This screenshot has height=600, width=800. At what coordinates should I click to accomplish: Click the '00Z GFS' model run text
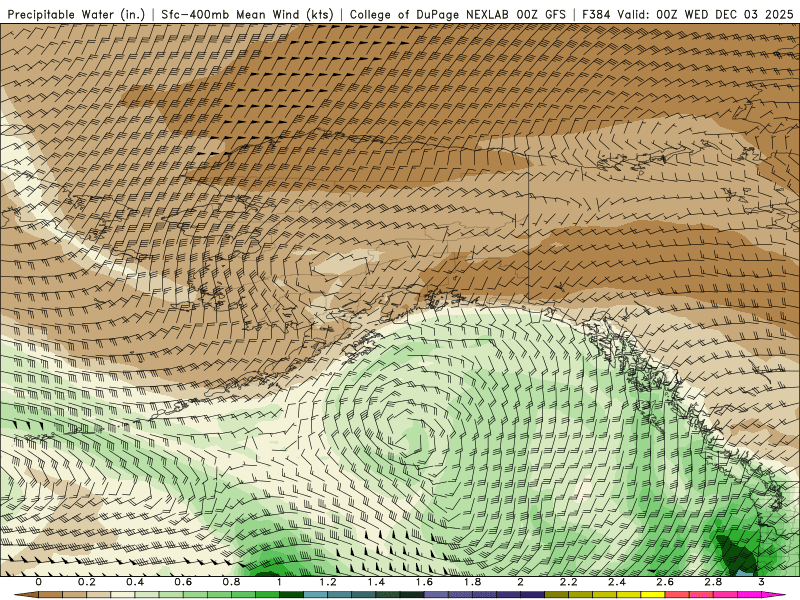pos(541,15)
